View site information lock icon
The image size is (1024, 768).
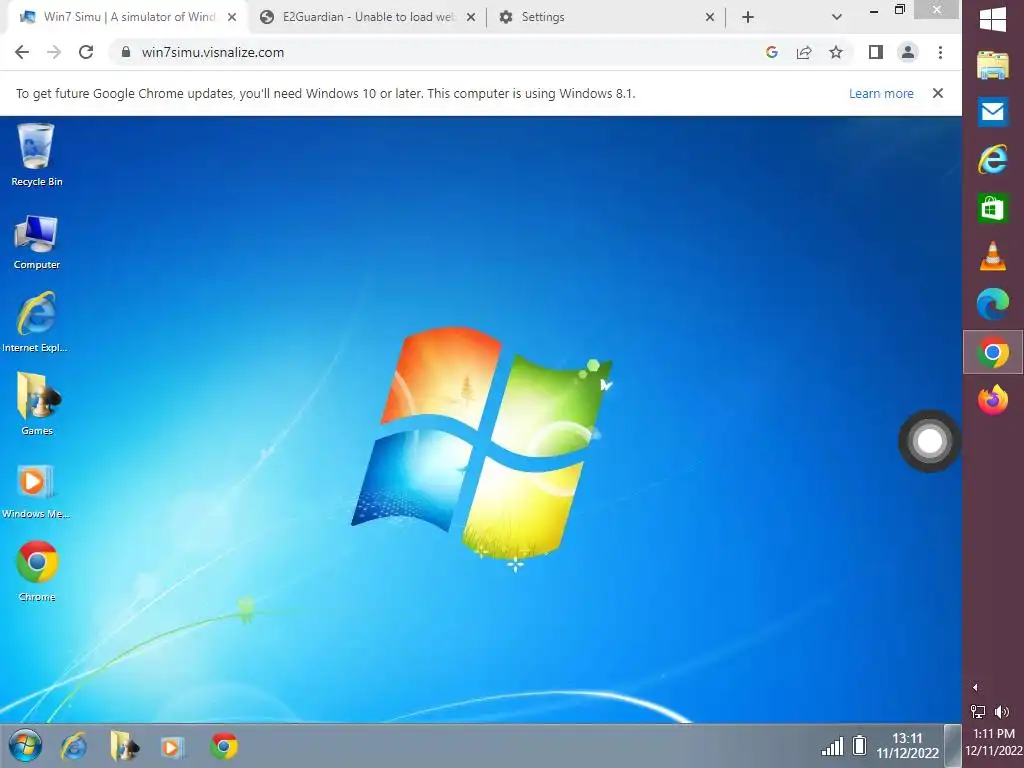(126, 52)
